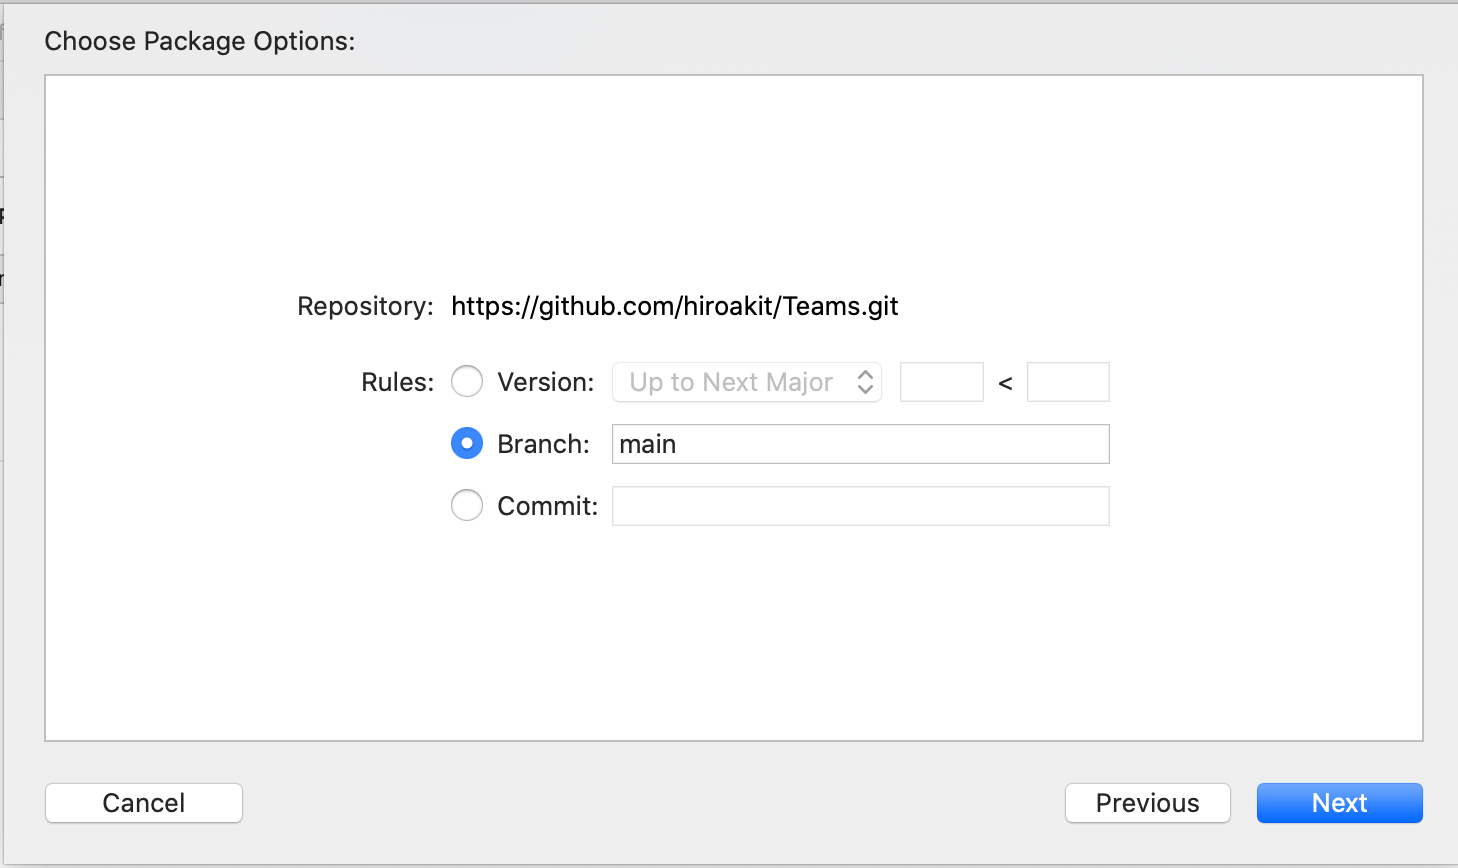Click the Cancel button
The width and height of the screenshot is (1458, 868).
click(x=144, y=803)
